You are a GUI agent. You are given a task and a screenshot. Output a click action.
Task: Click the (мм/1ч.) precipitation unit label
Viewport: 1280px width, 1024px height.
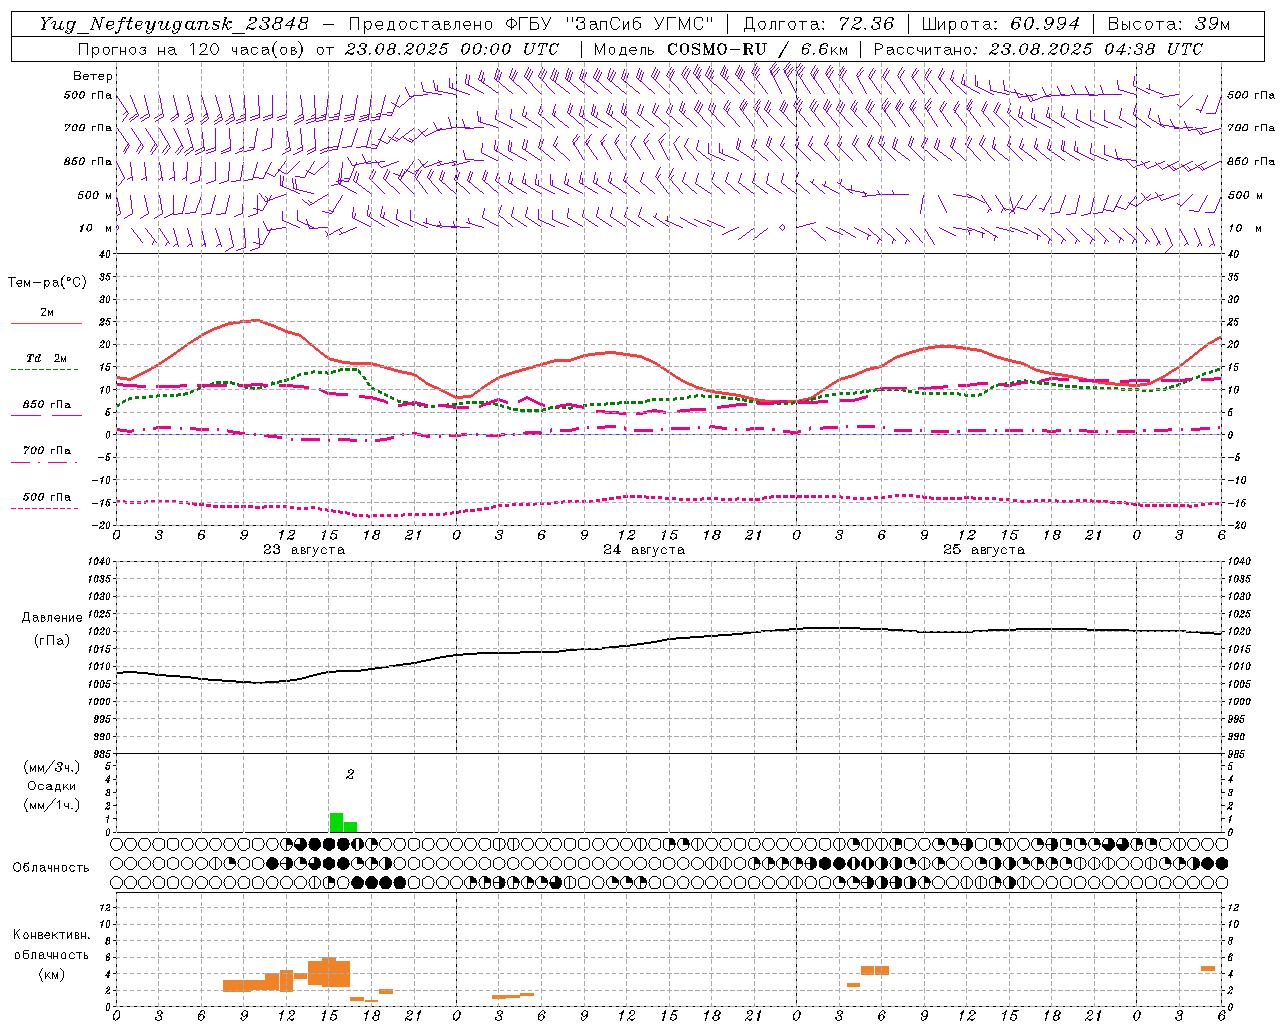52,805
